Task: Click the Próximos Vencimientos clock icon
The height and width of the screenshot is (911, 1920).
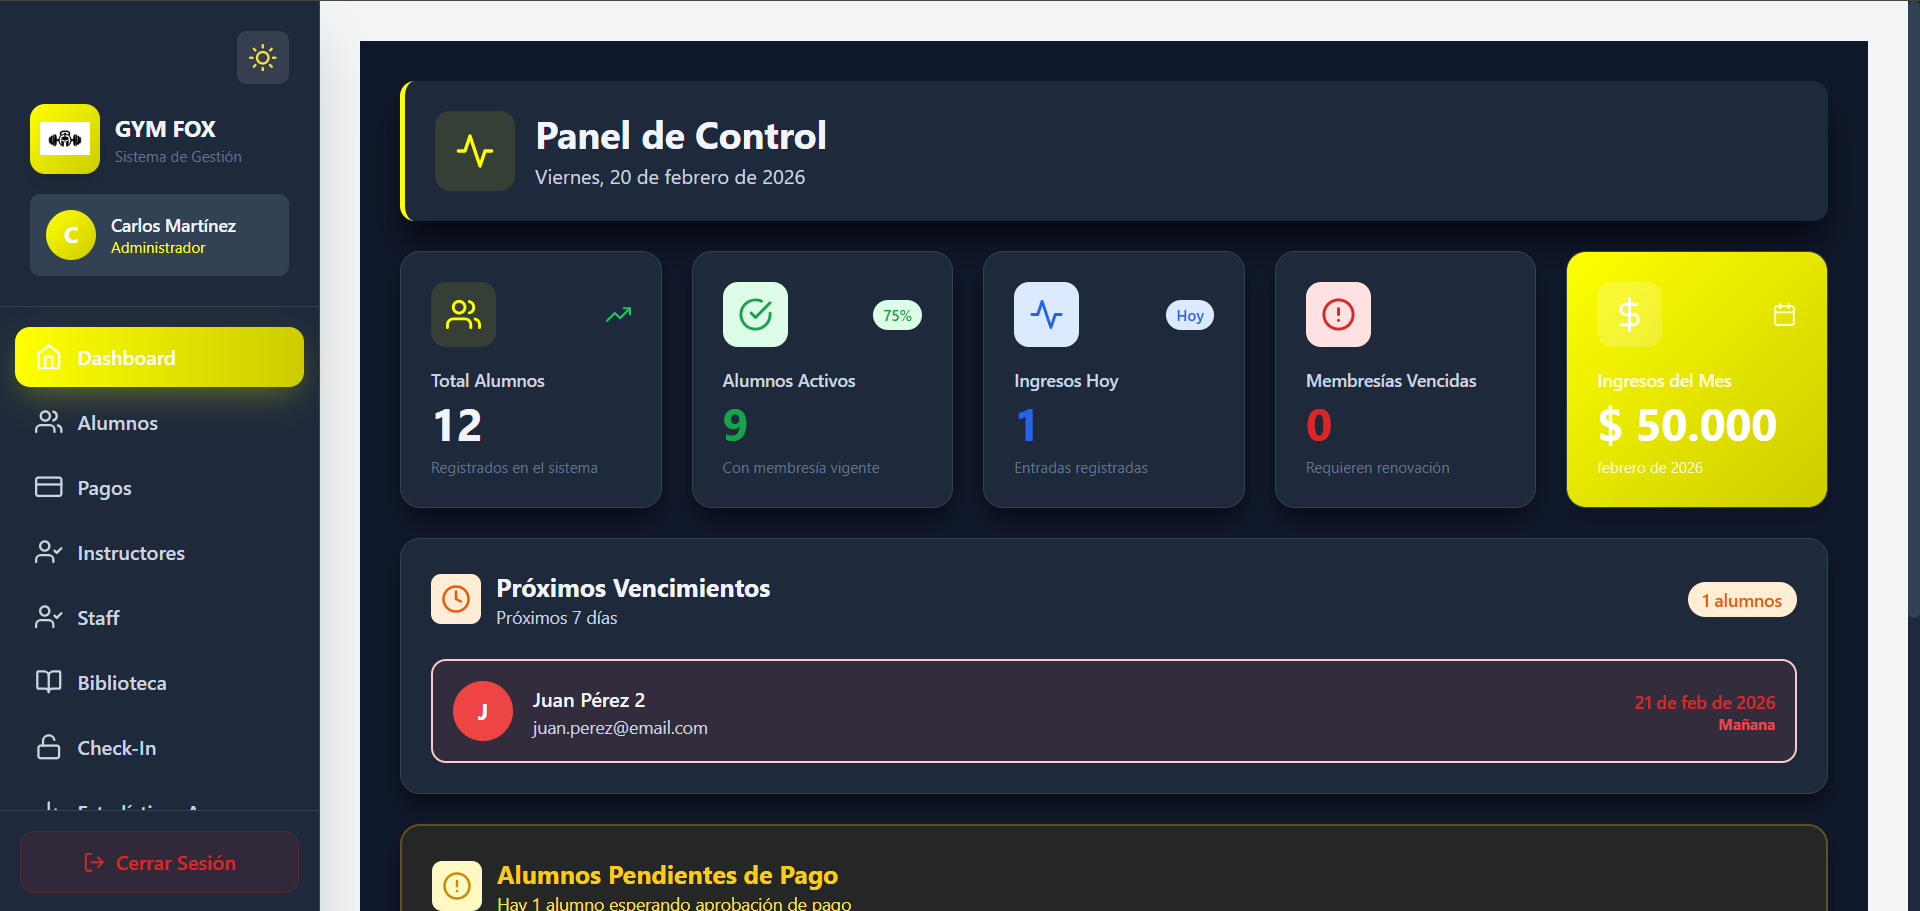Action: point(456,599)
